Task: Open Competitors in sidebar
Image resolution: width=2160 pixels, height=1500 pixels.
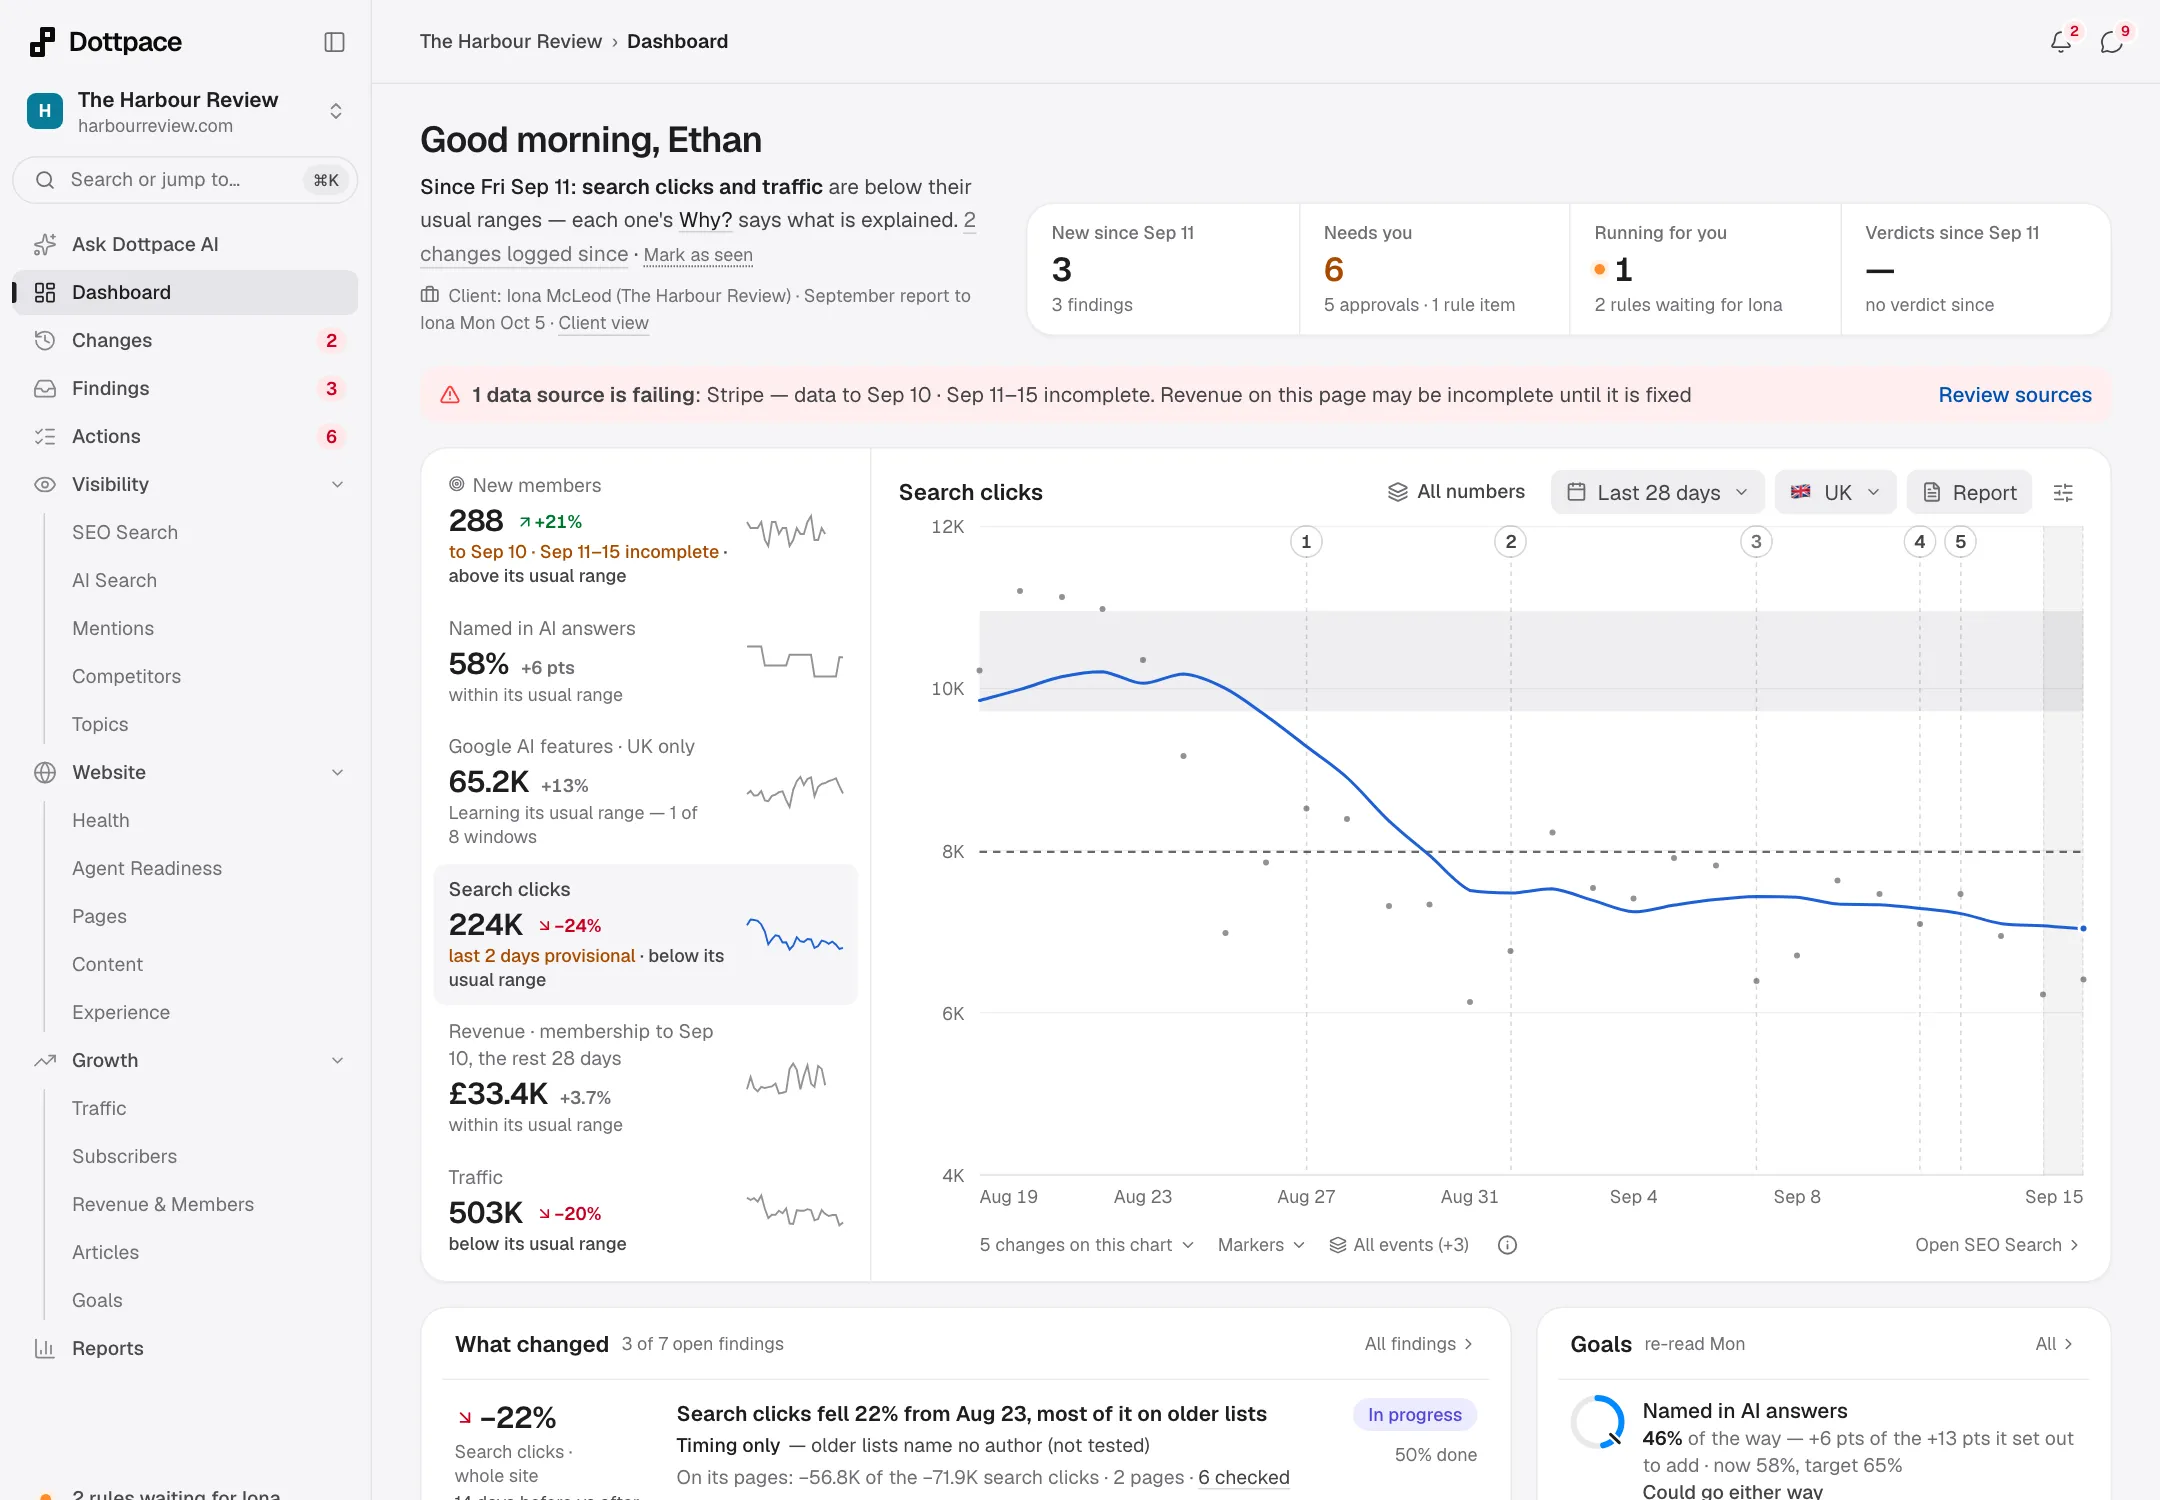Action: pos(126,676)
